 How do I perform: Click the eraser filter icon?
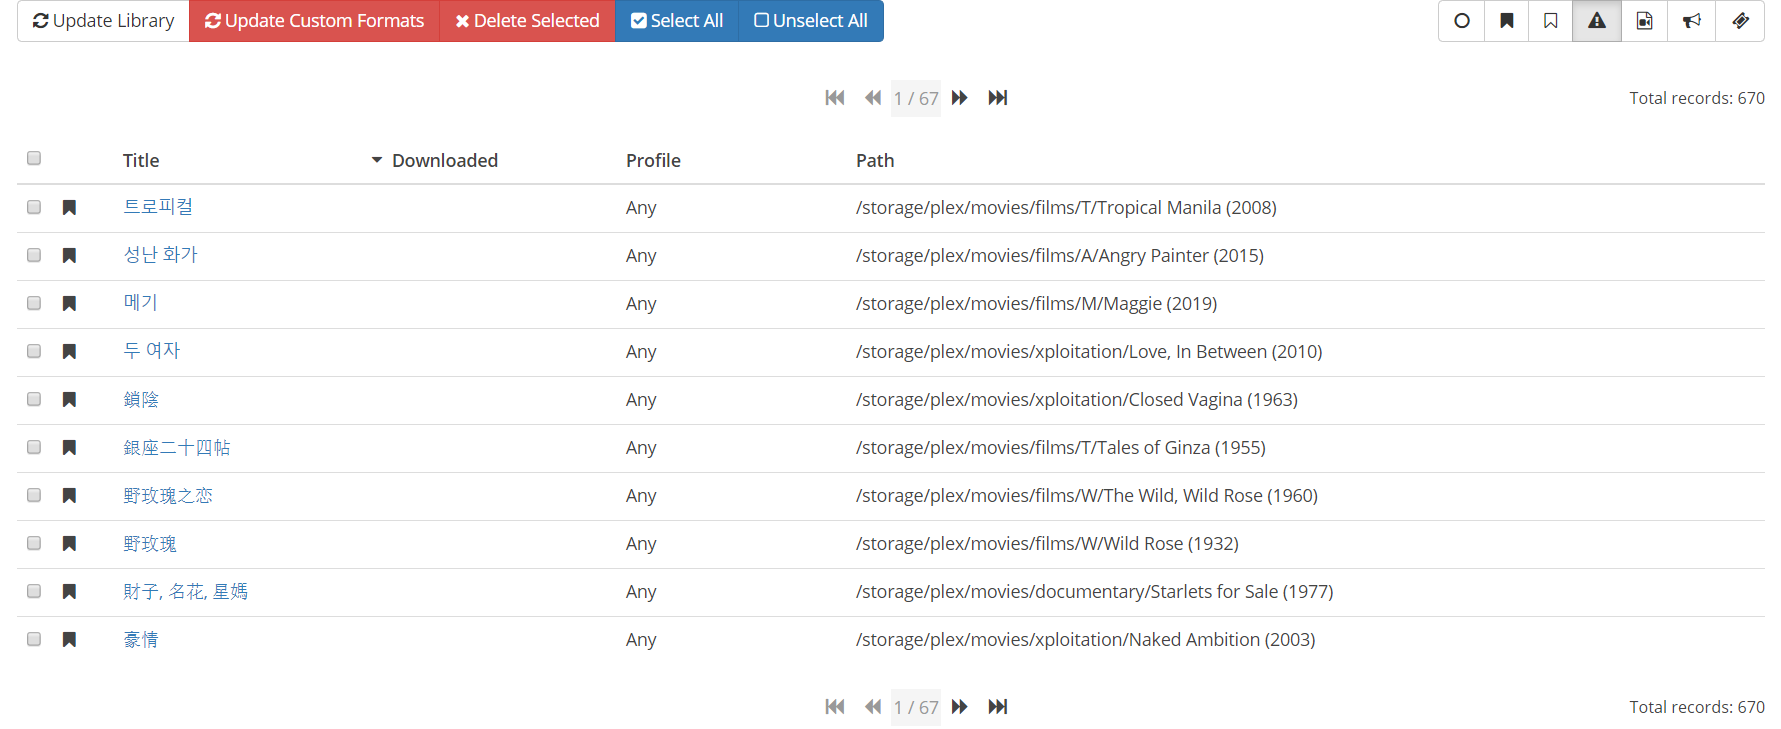pos(1740,21)
